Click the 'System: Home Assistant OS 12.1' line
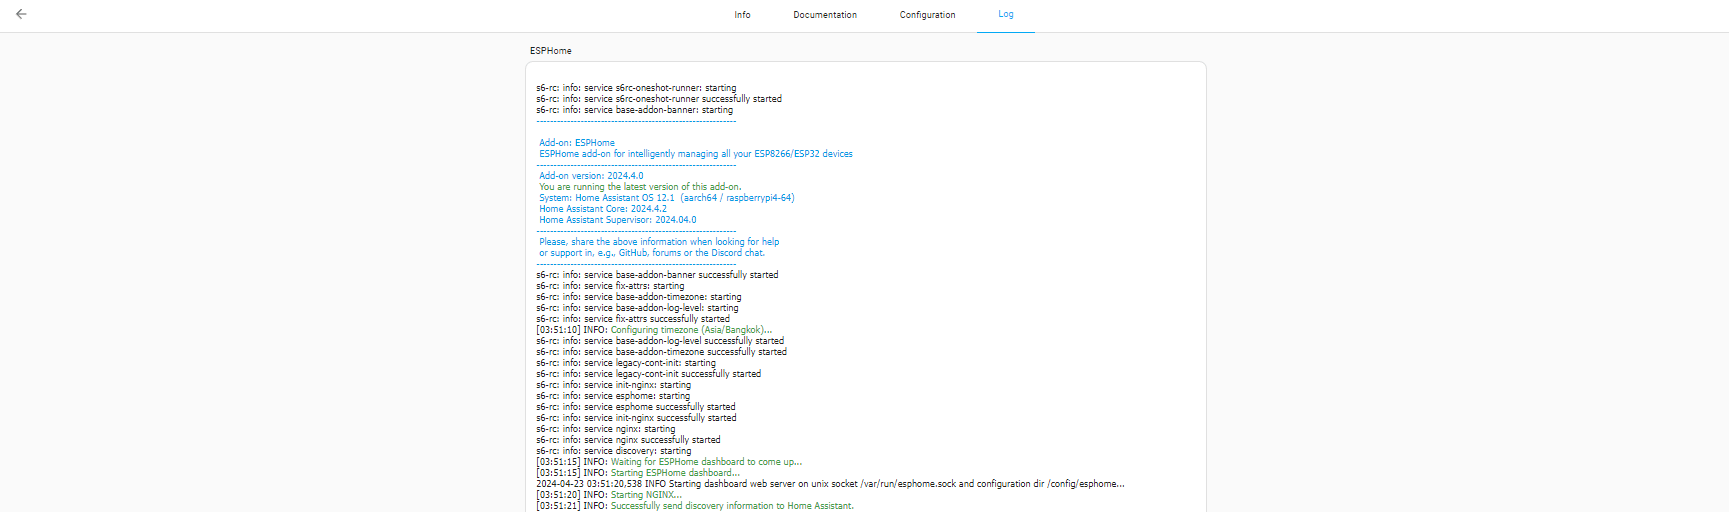The height and width of the screenshot is (512, 1729). pos(667,198)
